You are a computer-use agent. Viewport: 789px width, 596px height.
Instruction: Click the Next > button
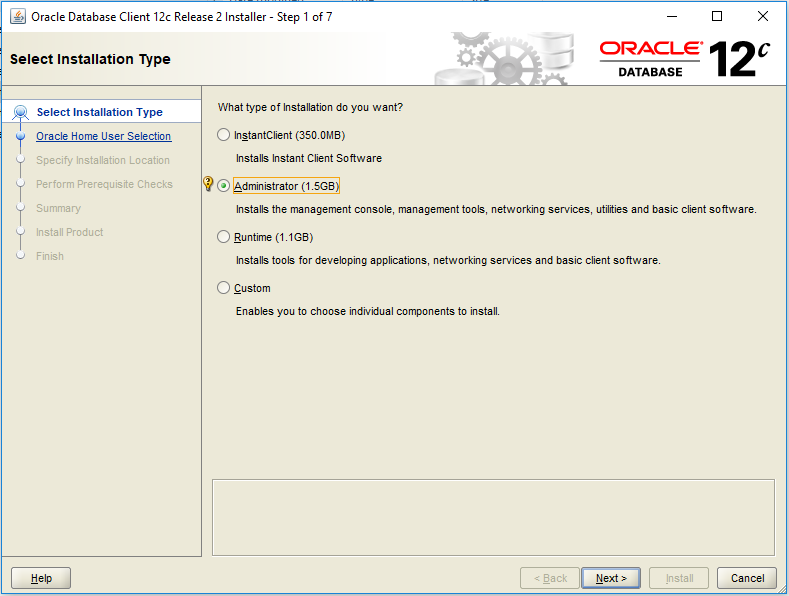coord(611,578)
